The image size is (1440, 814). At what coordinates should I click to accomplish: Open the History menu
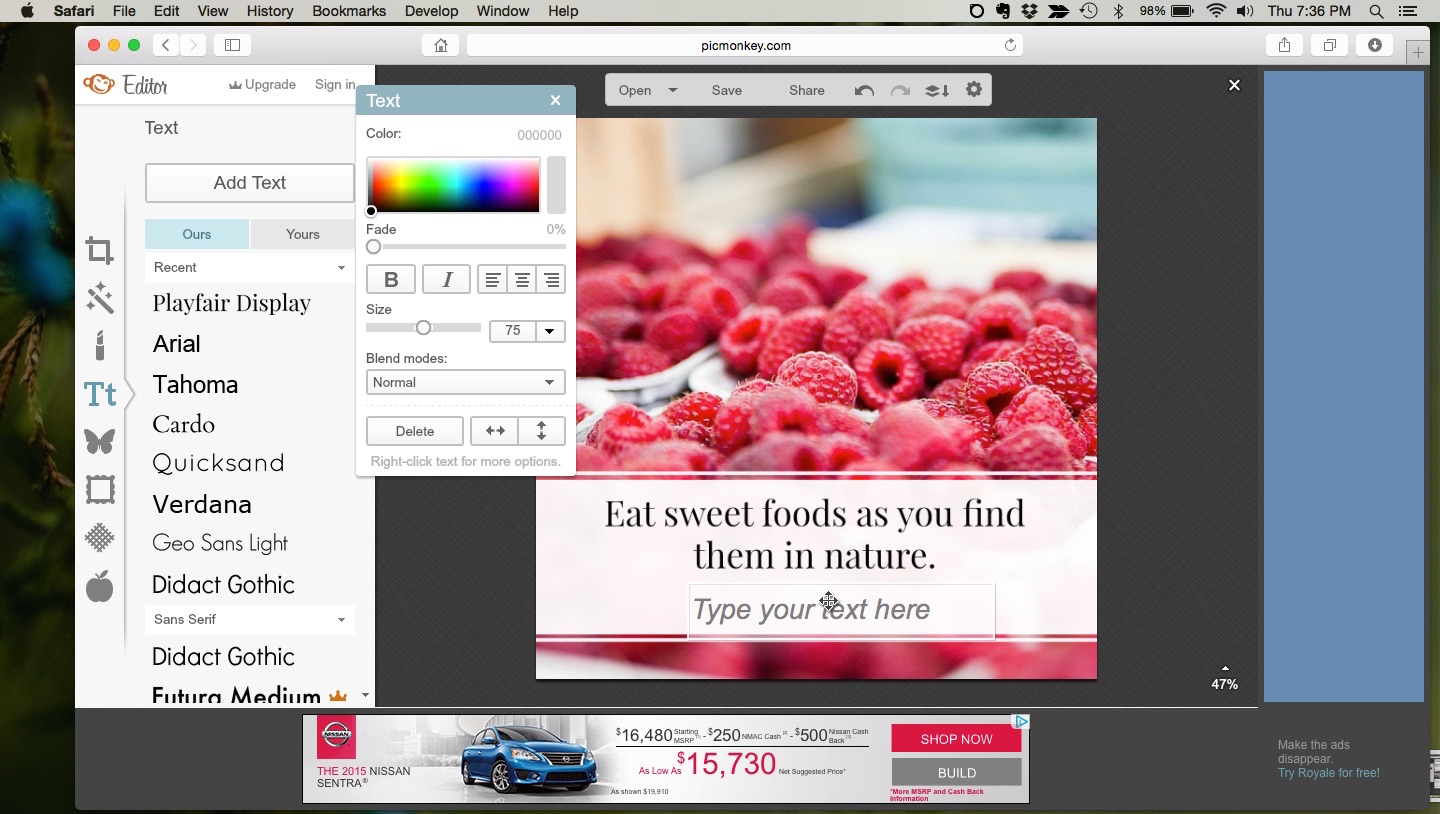pyautogui.click(x=270, y=11)
